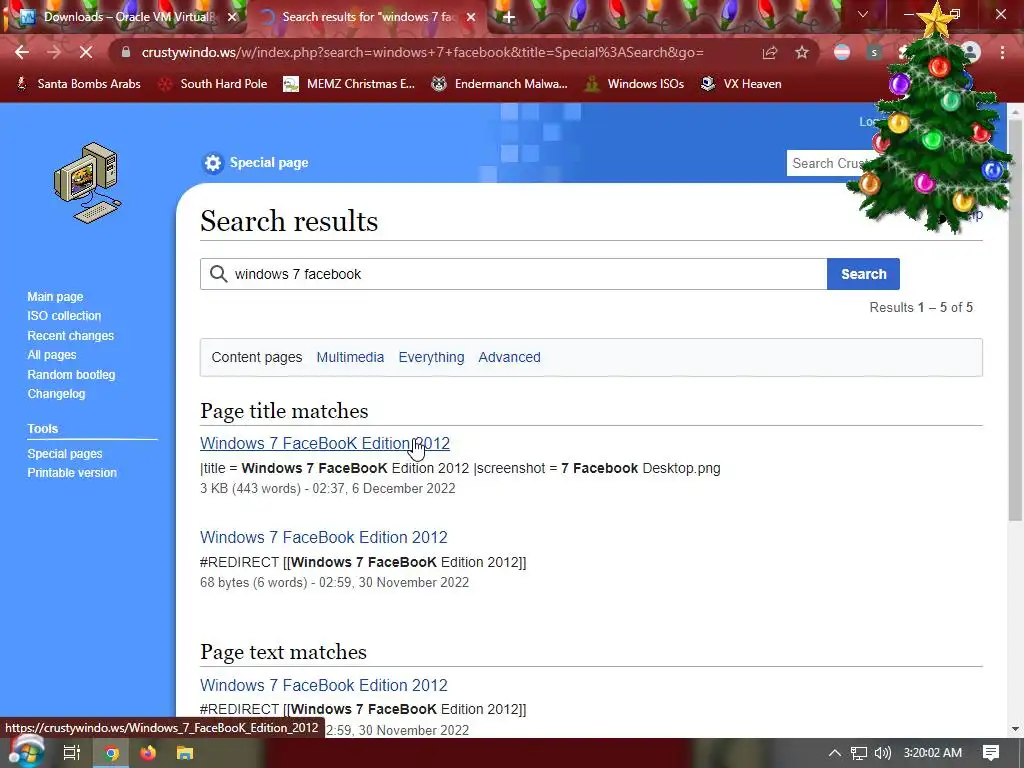
Task: Go to Main page in sidebar
Action: 55,296
